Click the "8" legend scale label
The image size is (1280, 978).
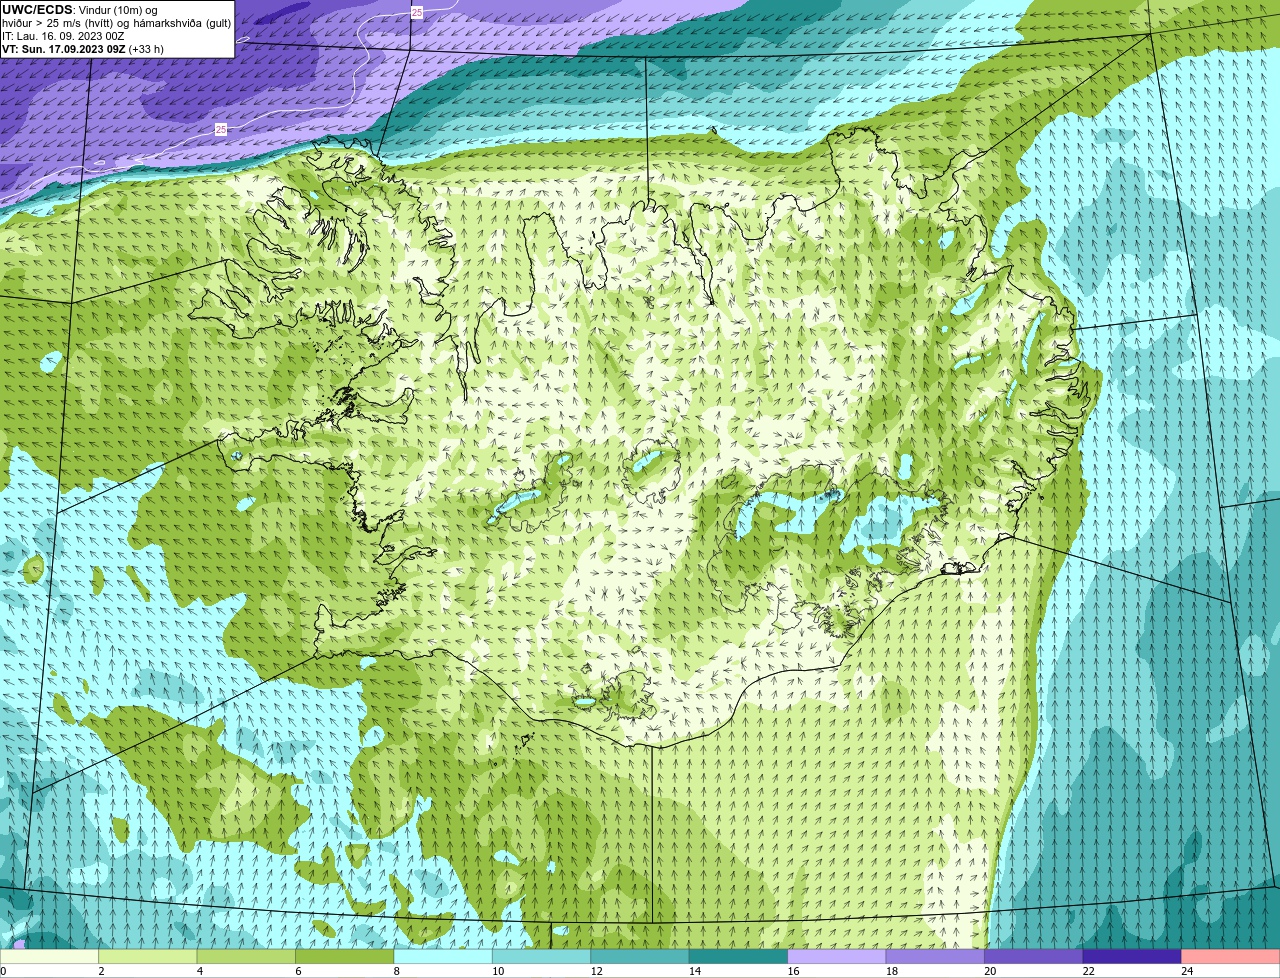[396, 971]
